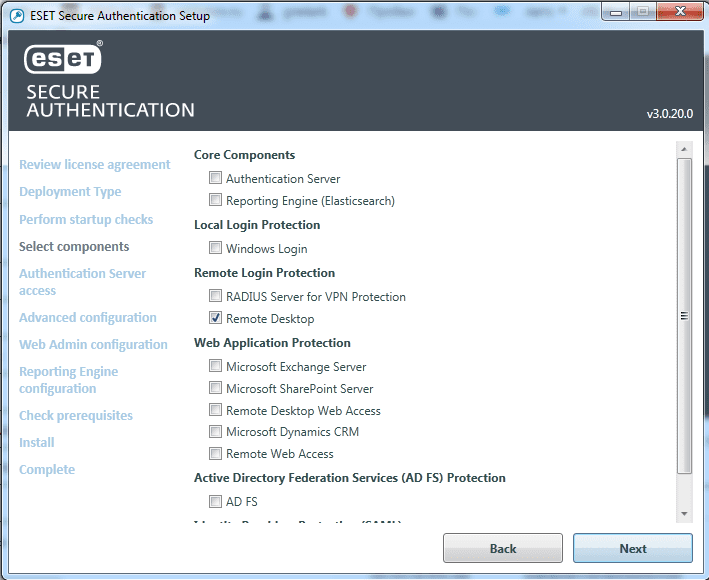Image resolution: width=709 pixels, height=580 pixels.
Task: Open Web Admin configuration step
Action: (93, 344)
